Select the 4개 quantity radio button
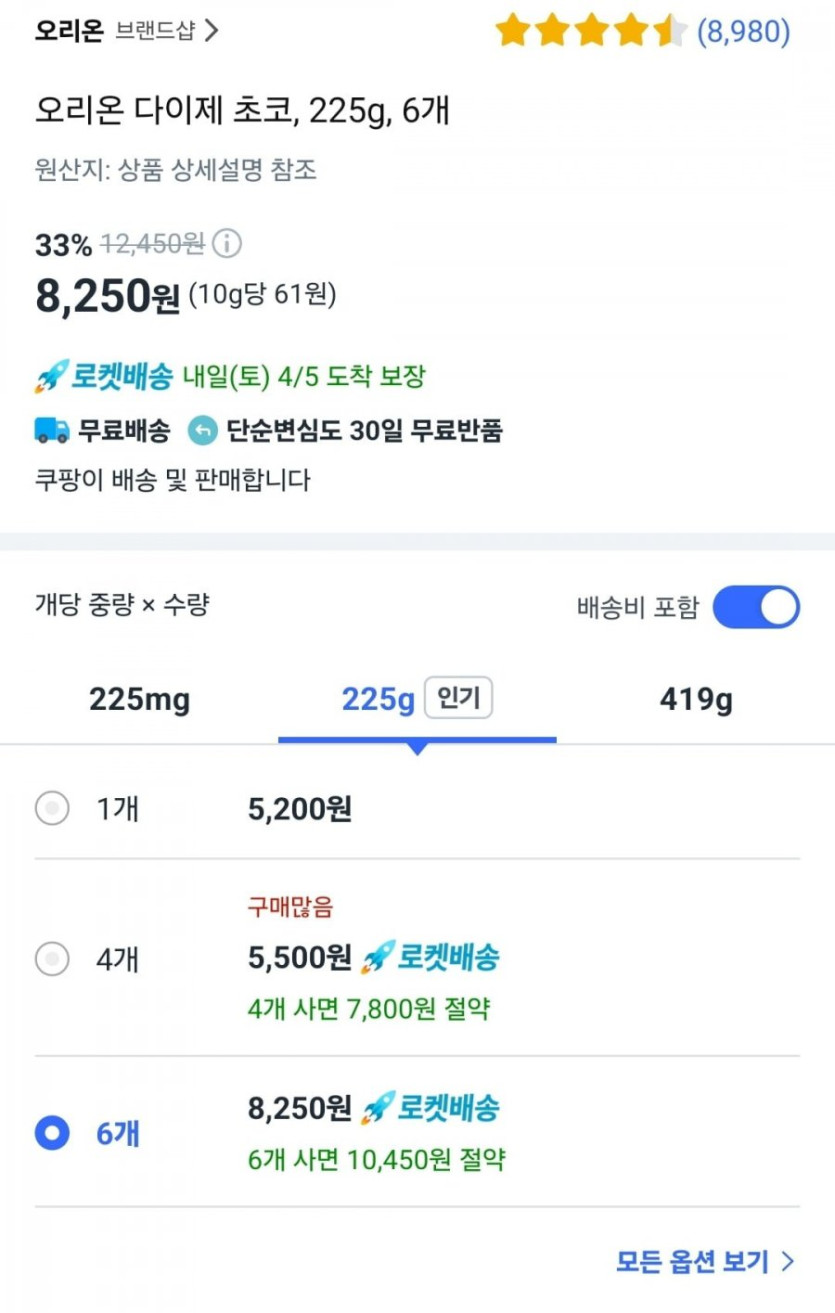The width and height of the screenshot is (835, 1313). coord(52,960)
